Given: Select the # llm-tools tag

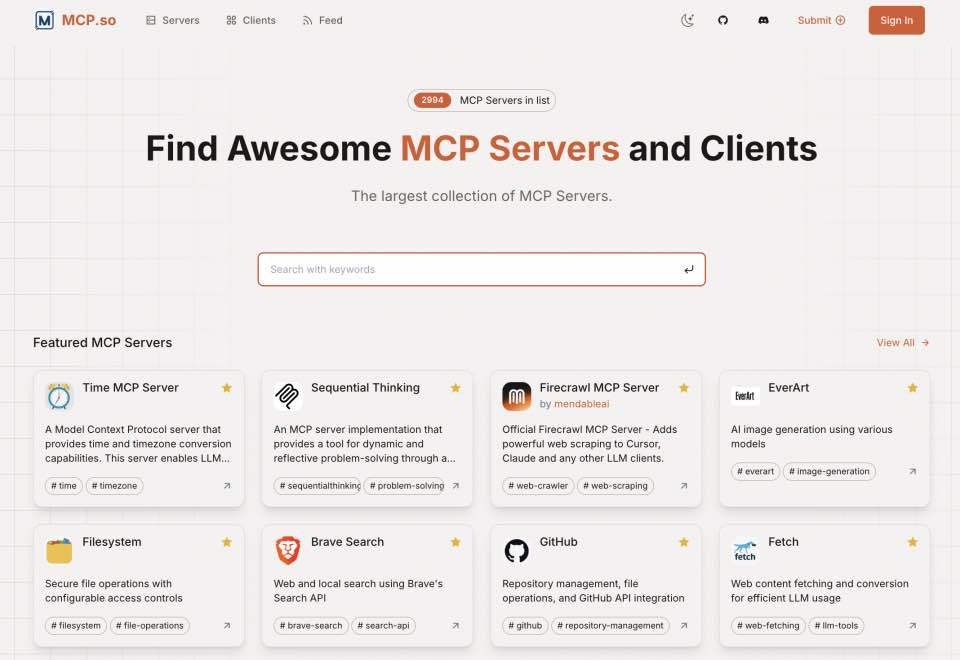Looking at the screenshot, I should coord(836,626).
